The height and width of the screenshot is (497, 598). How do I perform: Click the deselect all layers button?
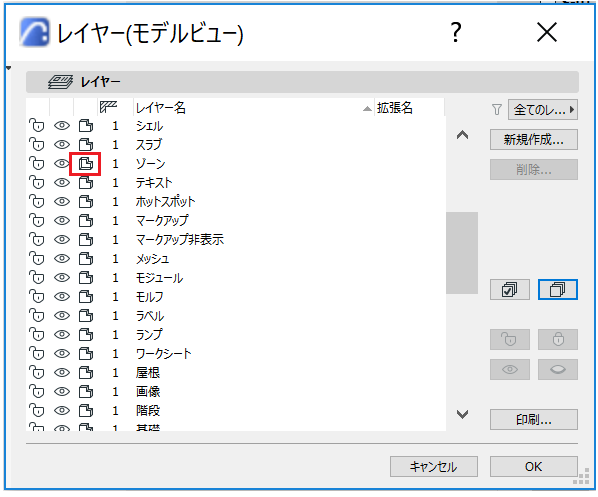[558, 290]
